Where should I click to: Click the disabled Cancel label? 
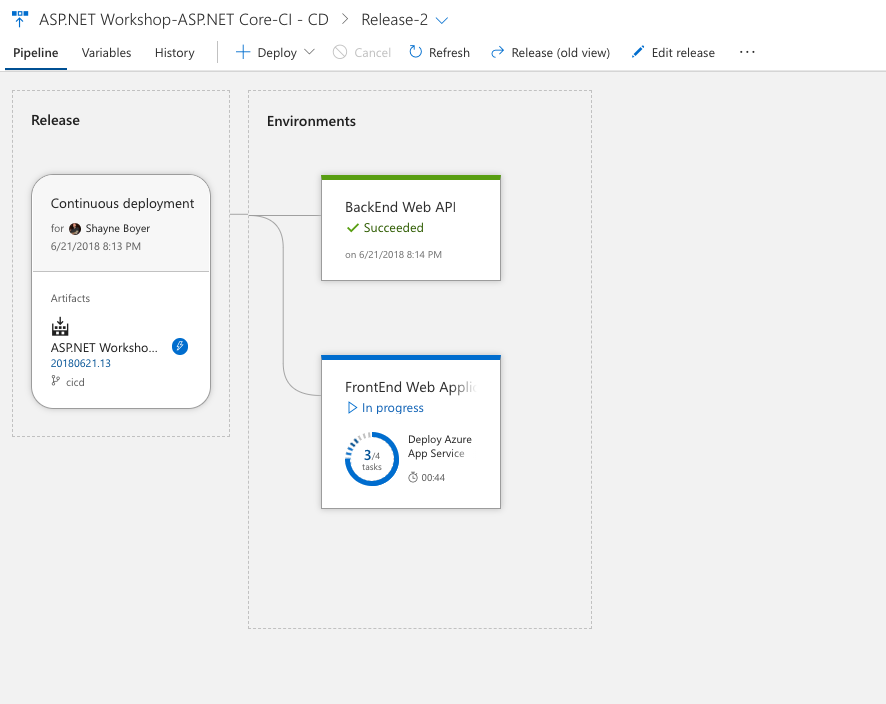point(372,53)
